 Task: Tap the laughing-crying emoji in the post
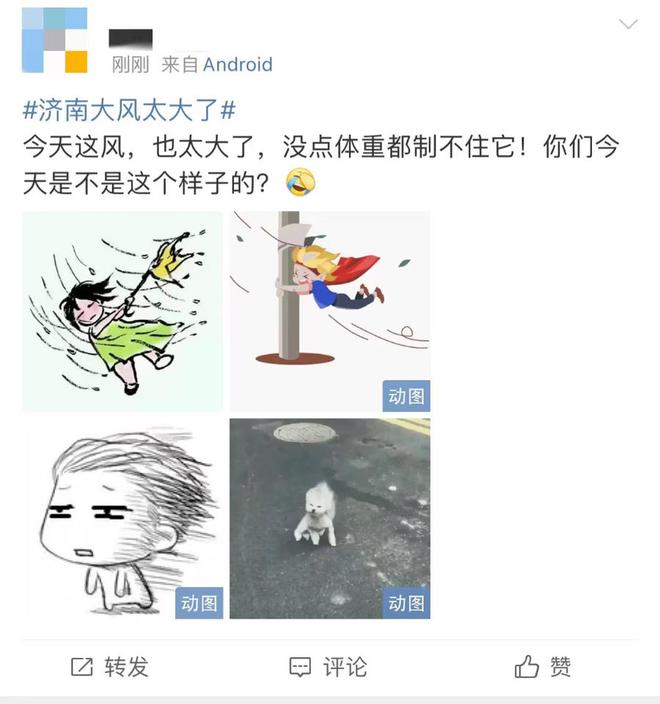pyautogui.click(x=301, y=182)
